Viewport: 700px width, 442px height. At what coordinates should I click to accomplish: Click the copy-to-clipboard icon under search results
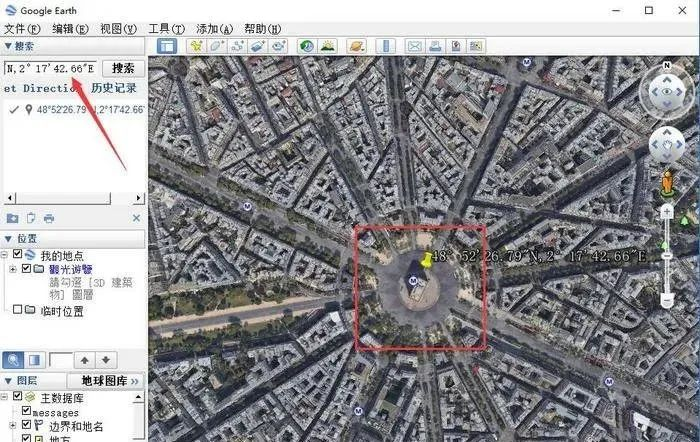click(x=31, y=218)
